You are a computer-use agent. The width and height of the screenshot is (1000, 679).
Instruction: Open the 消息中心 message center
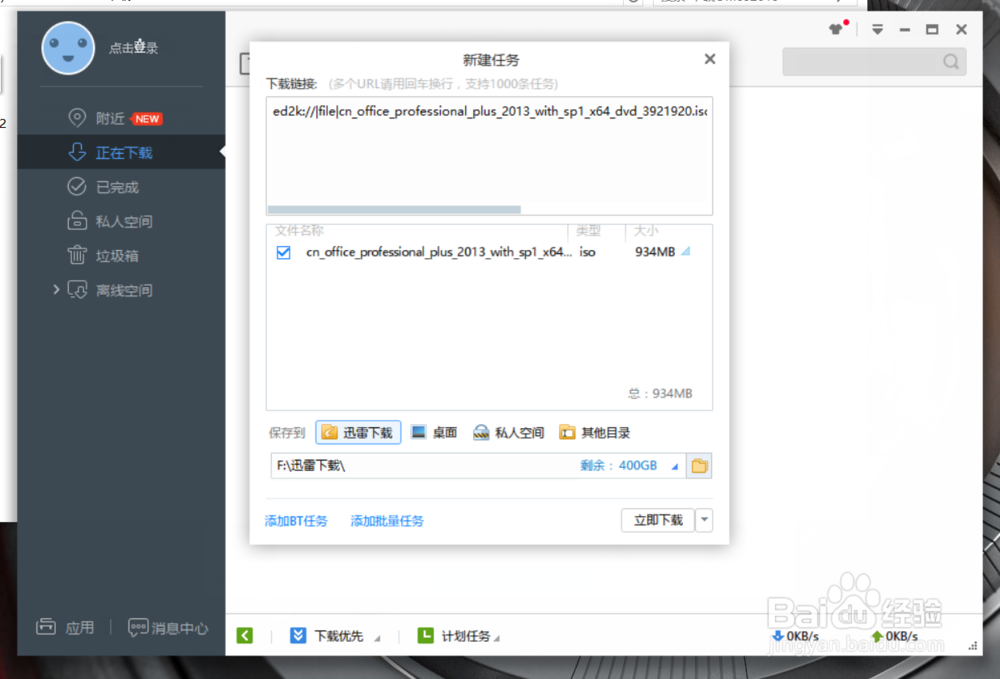point(168,628)
